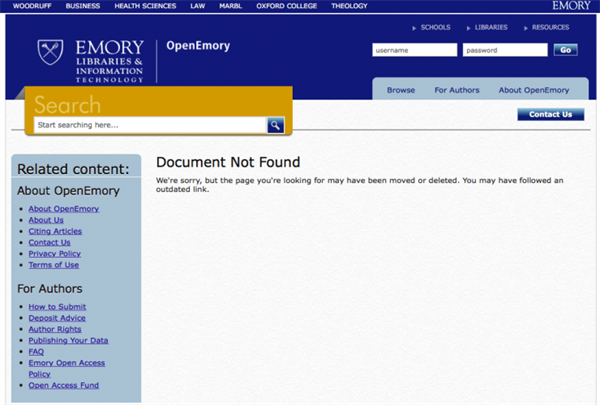Open the Contact Us sidebar link
Screen dimensions: 600x405
[x=49, y=243]
